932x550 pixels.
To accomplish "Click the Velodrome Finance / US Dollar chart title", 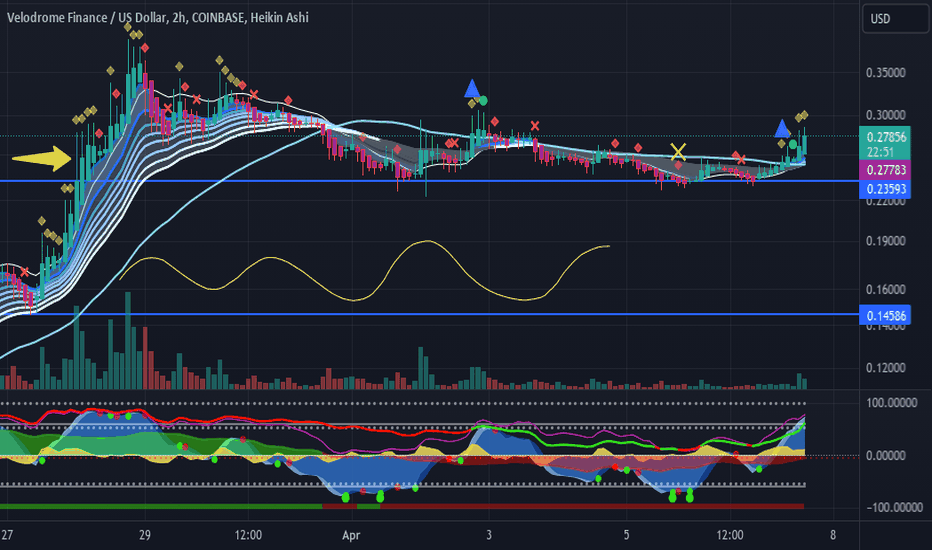I will pos(158,18).
